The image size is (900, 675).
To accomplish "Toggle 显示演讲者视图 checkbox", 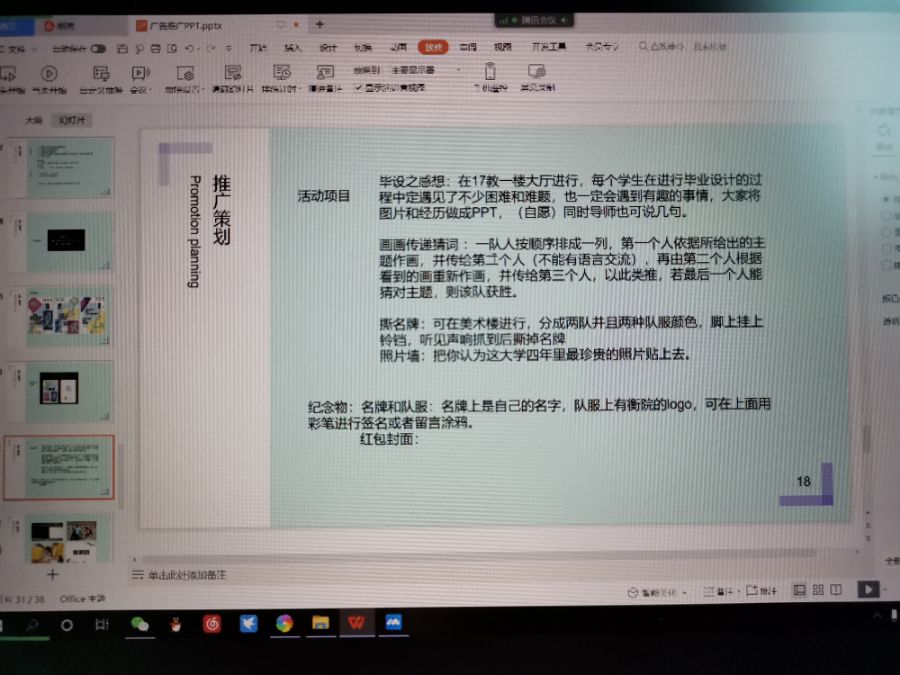I will click(358, 88).
